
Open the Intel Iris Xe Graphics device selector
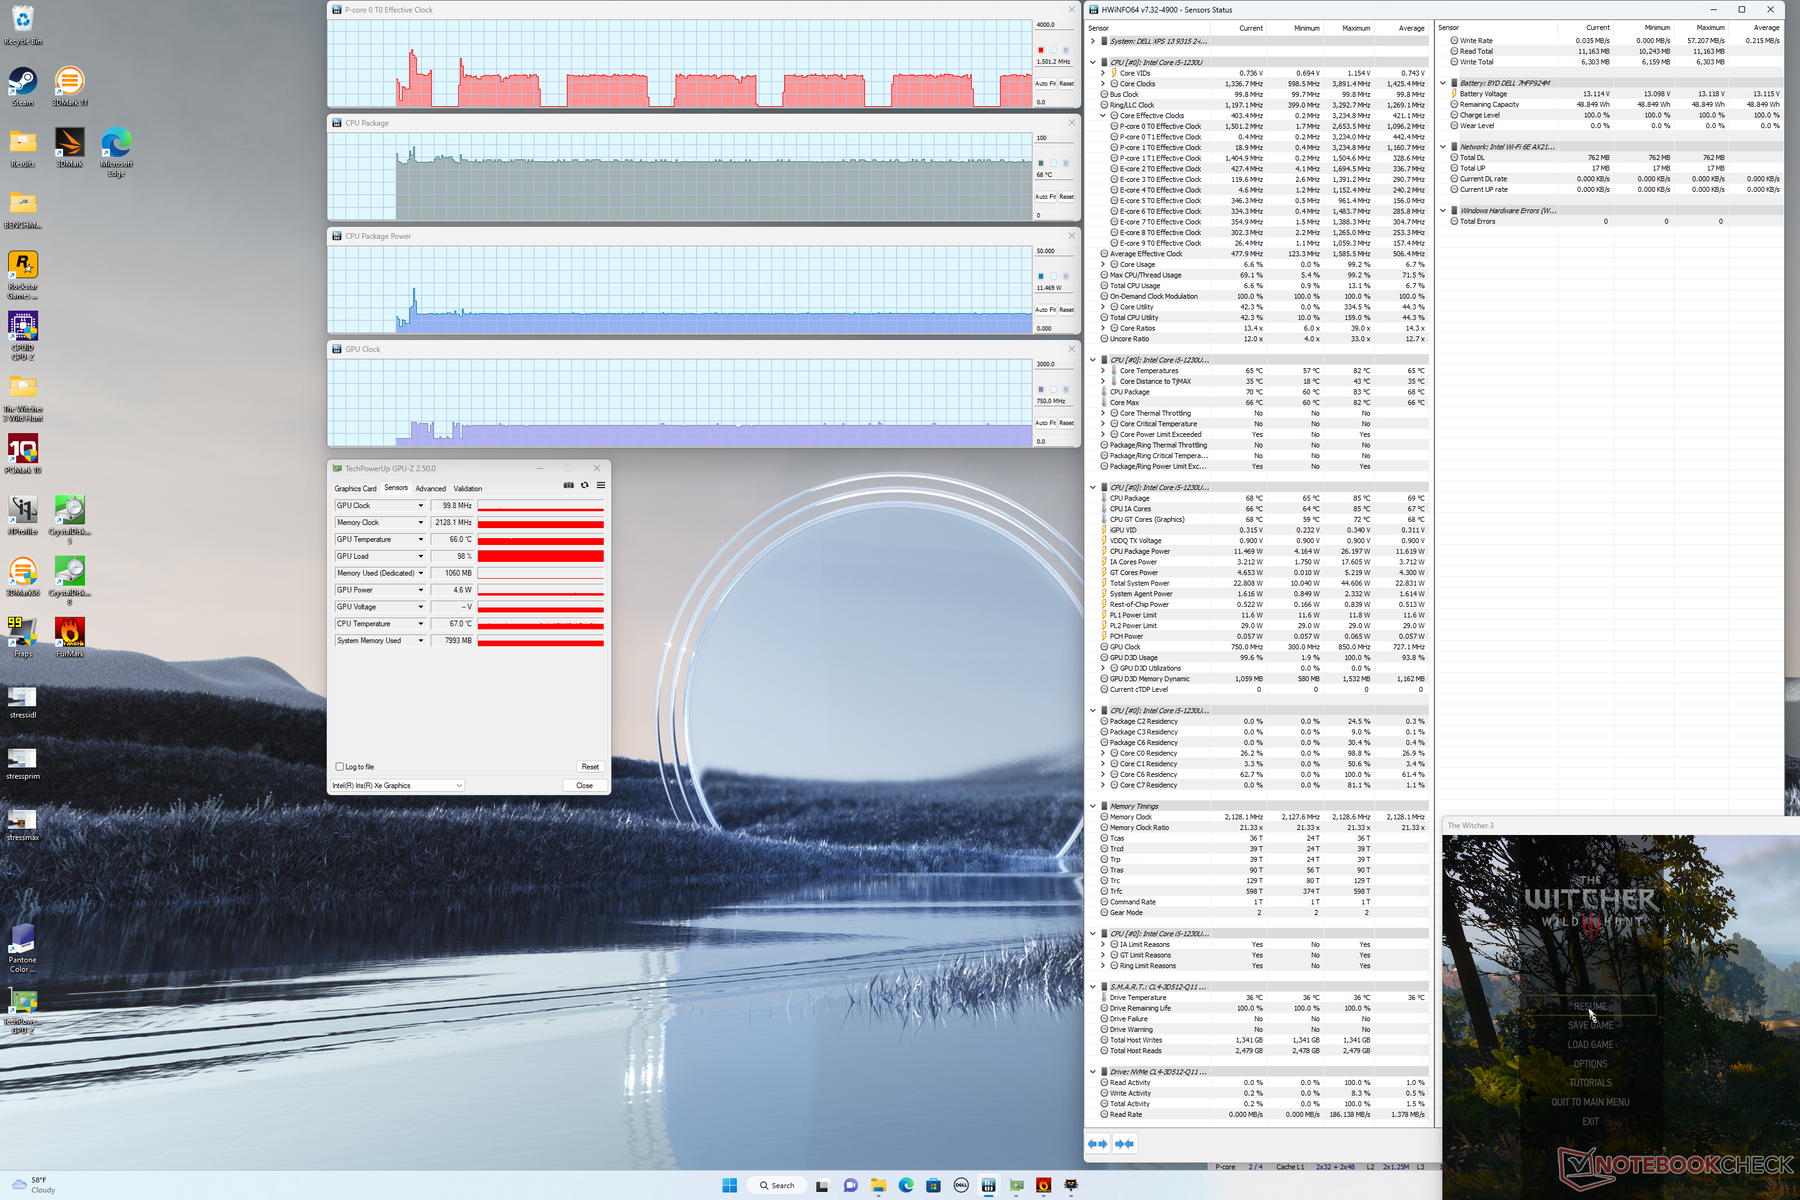coord(397,786)
